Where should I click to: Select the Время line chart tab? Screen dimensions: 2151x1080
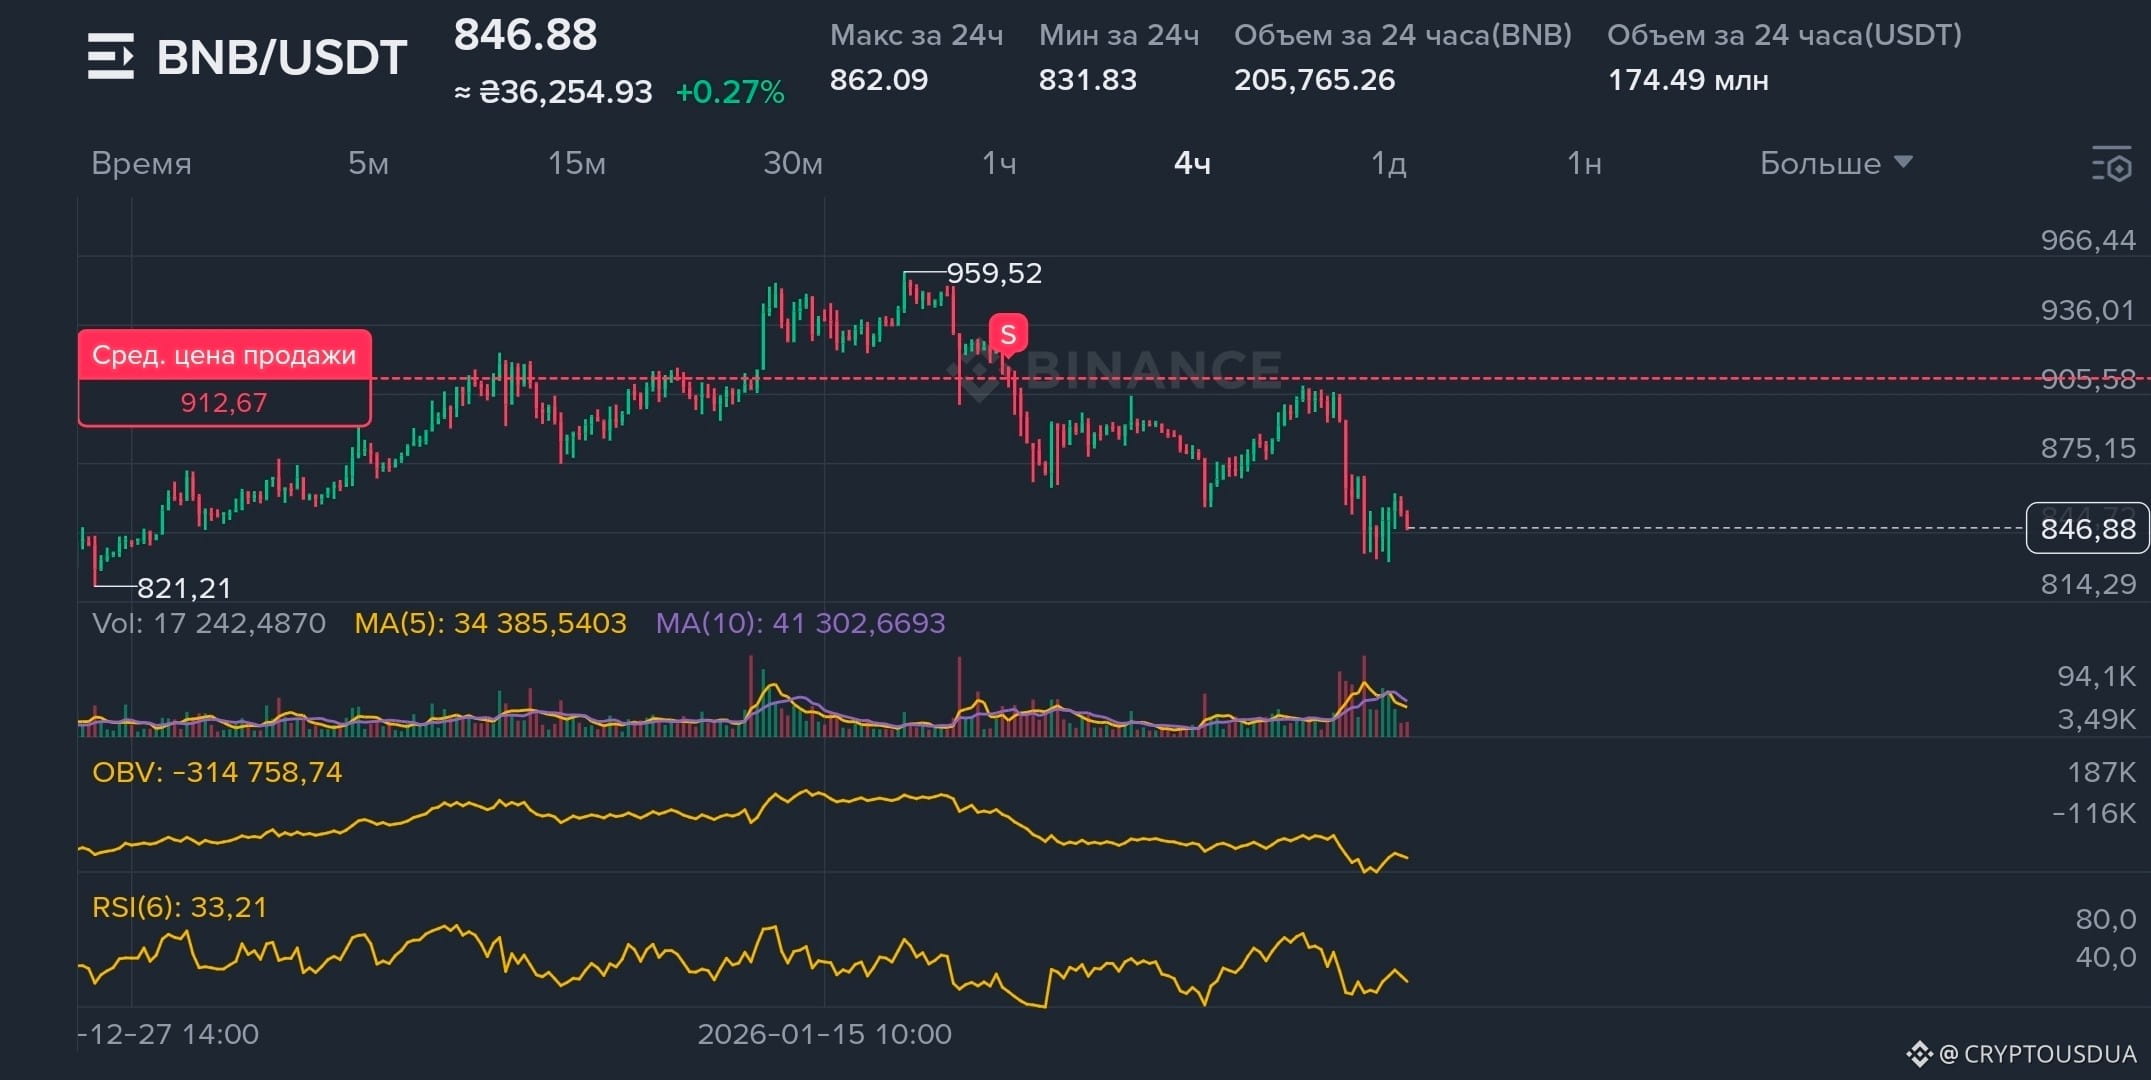(141, 163)
